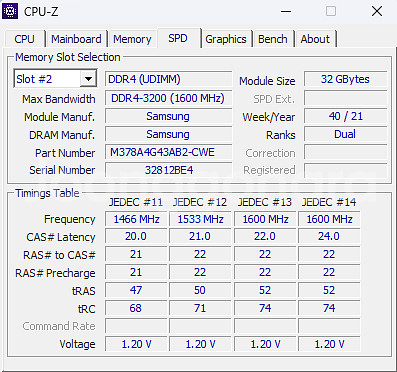Click JEDEC #14 tRC value 74

point(329,308)
